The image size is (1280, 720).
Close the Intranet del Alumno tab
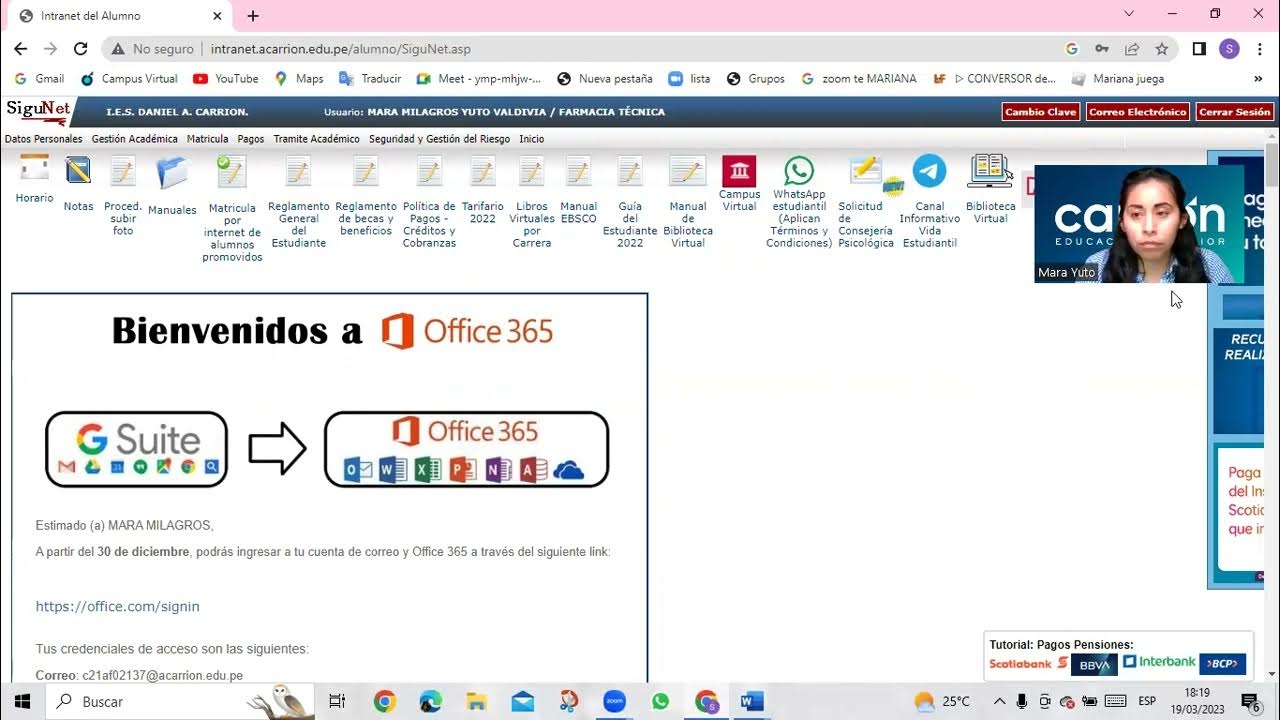coord(218,16)
